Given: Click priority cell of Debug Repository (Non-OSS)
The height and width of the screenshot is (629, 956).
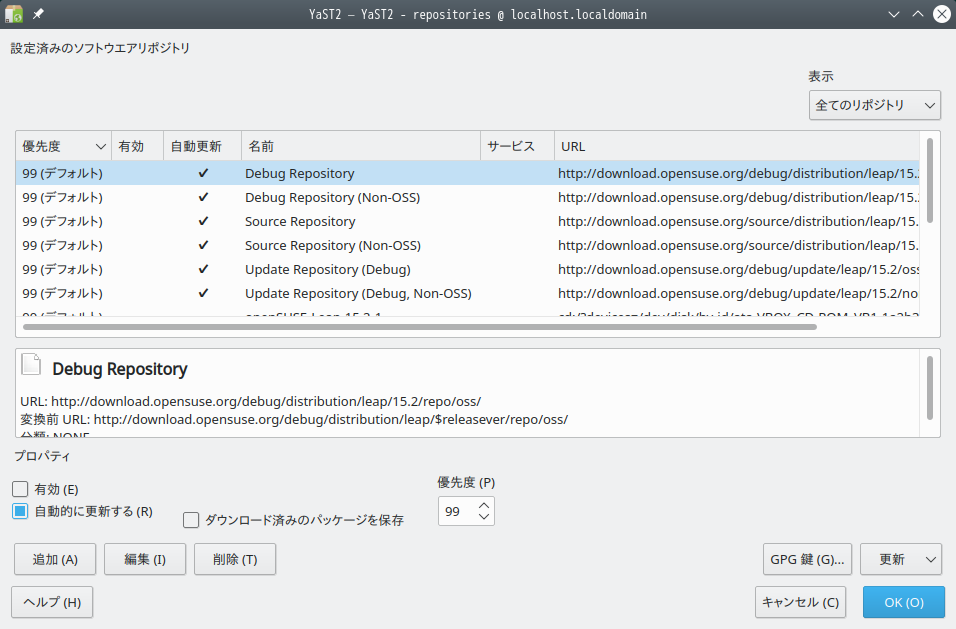Looking at the screenshot, I should point(62,197).
